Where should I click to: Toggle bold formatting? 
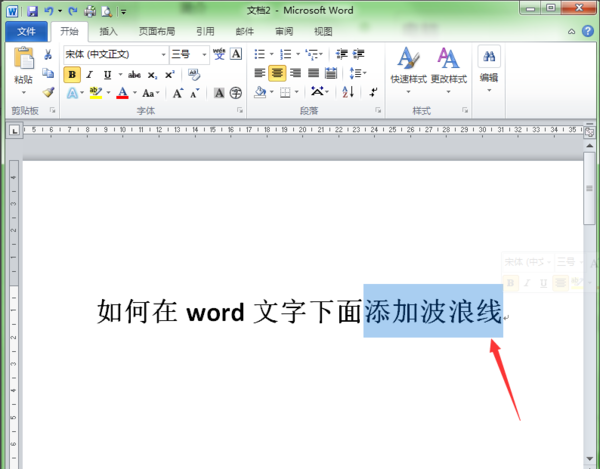(x=72, y=75)
